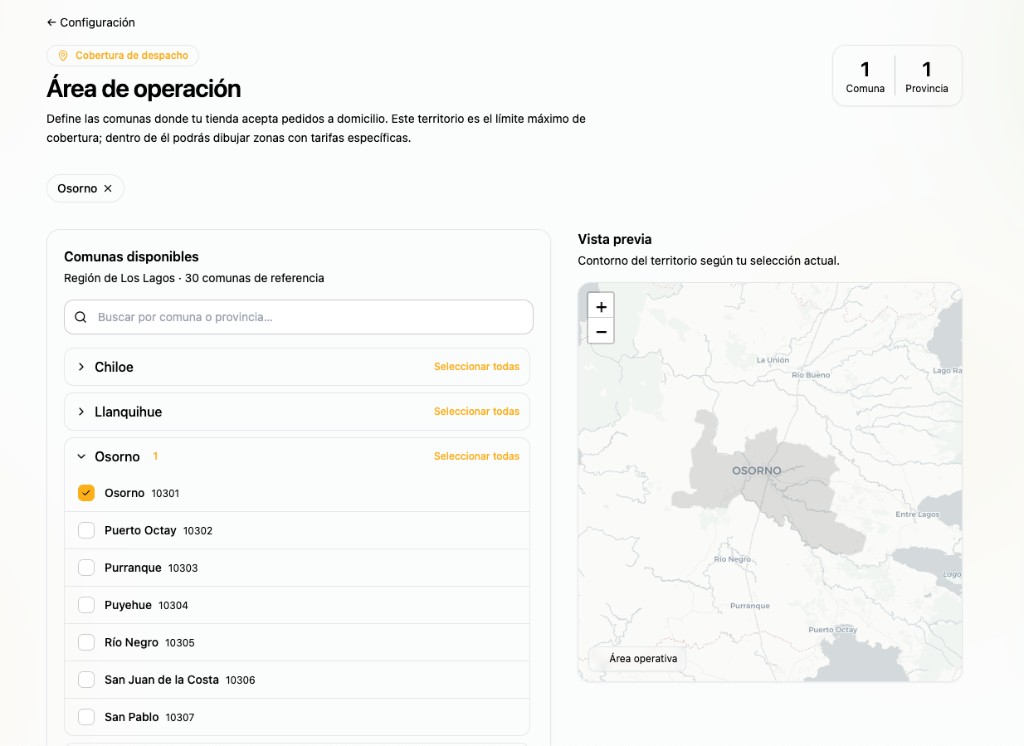Check the Puerto Octay checkbox

coord(86,530)
